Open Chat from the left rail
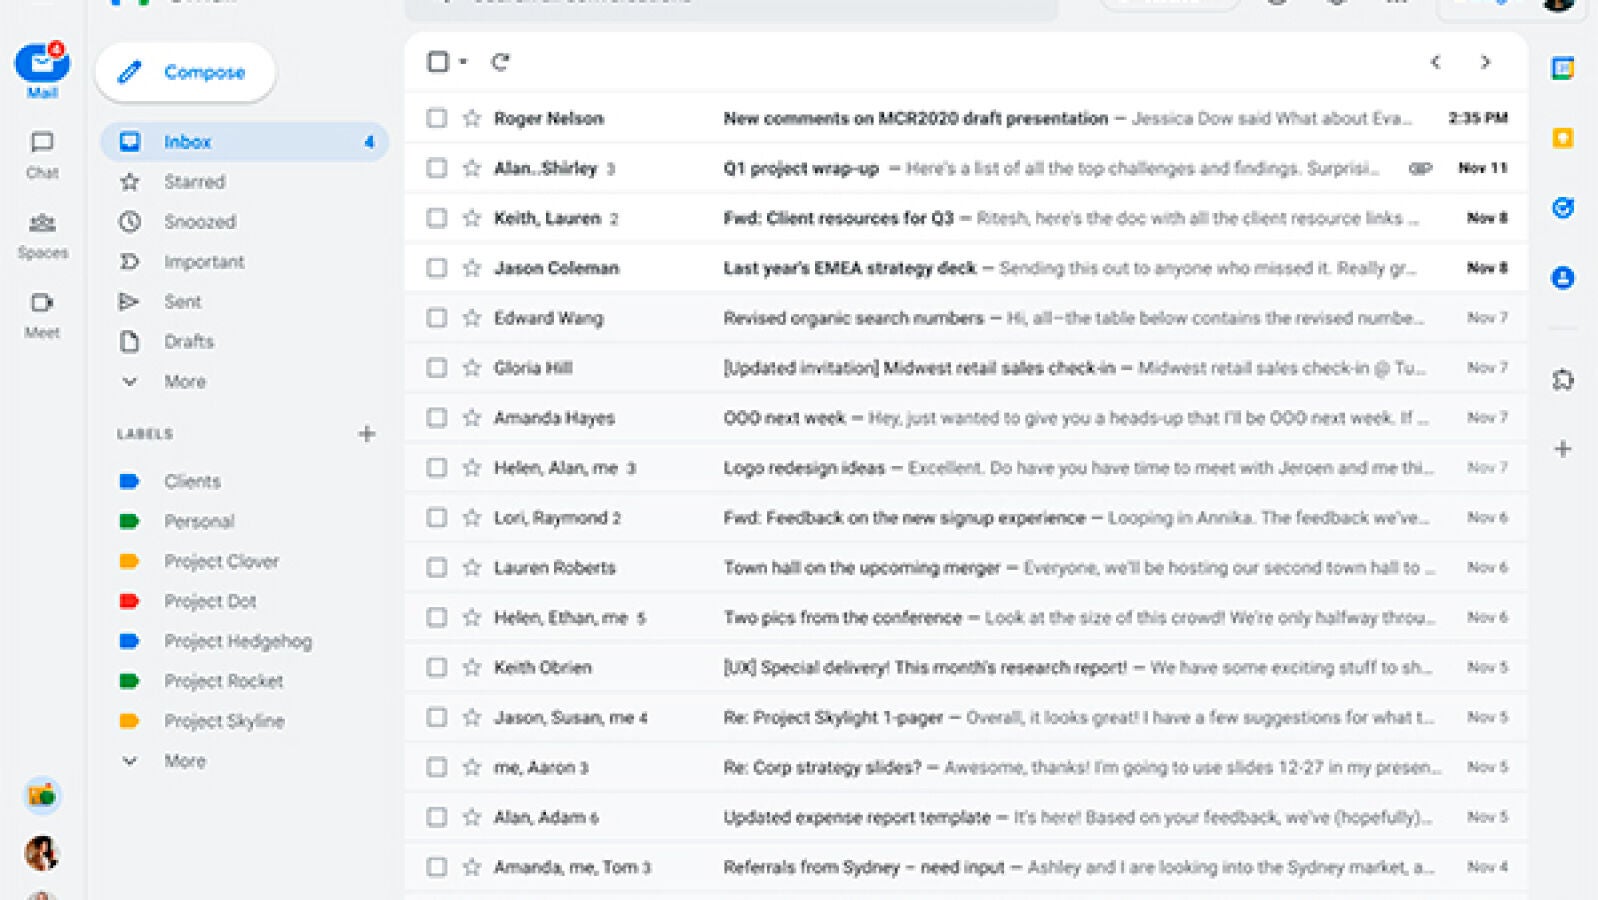1598x900 pixels. 42,154
